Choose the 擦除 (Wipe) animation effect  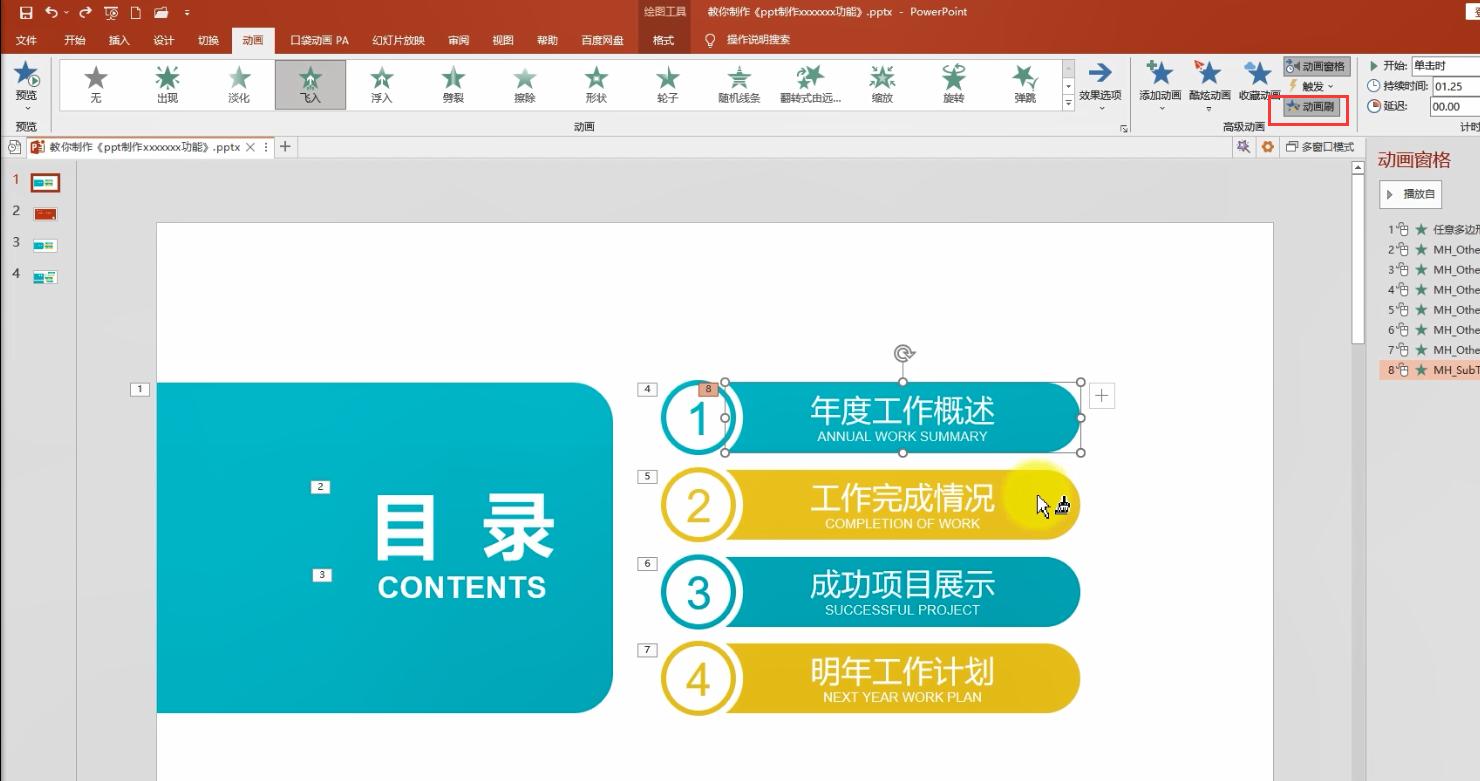tap(524, 84)
